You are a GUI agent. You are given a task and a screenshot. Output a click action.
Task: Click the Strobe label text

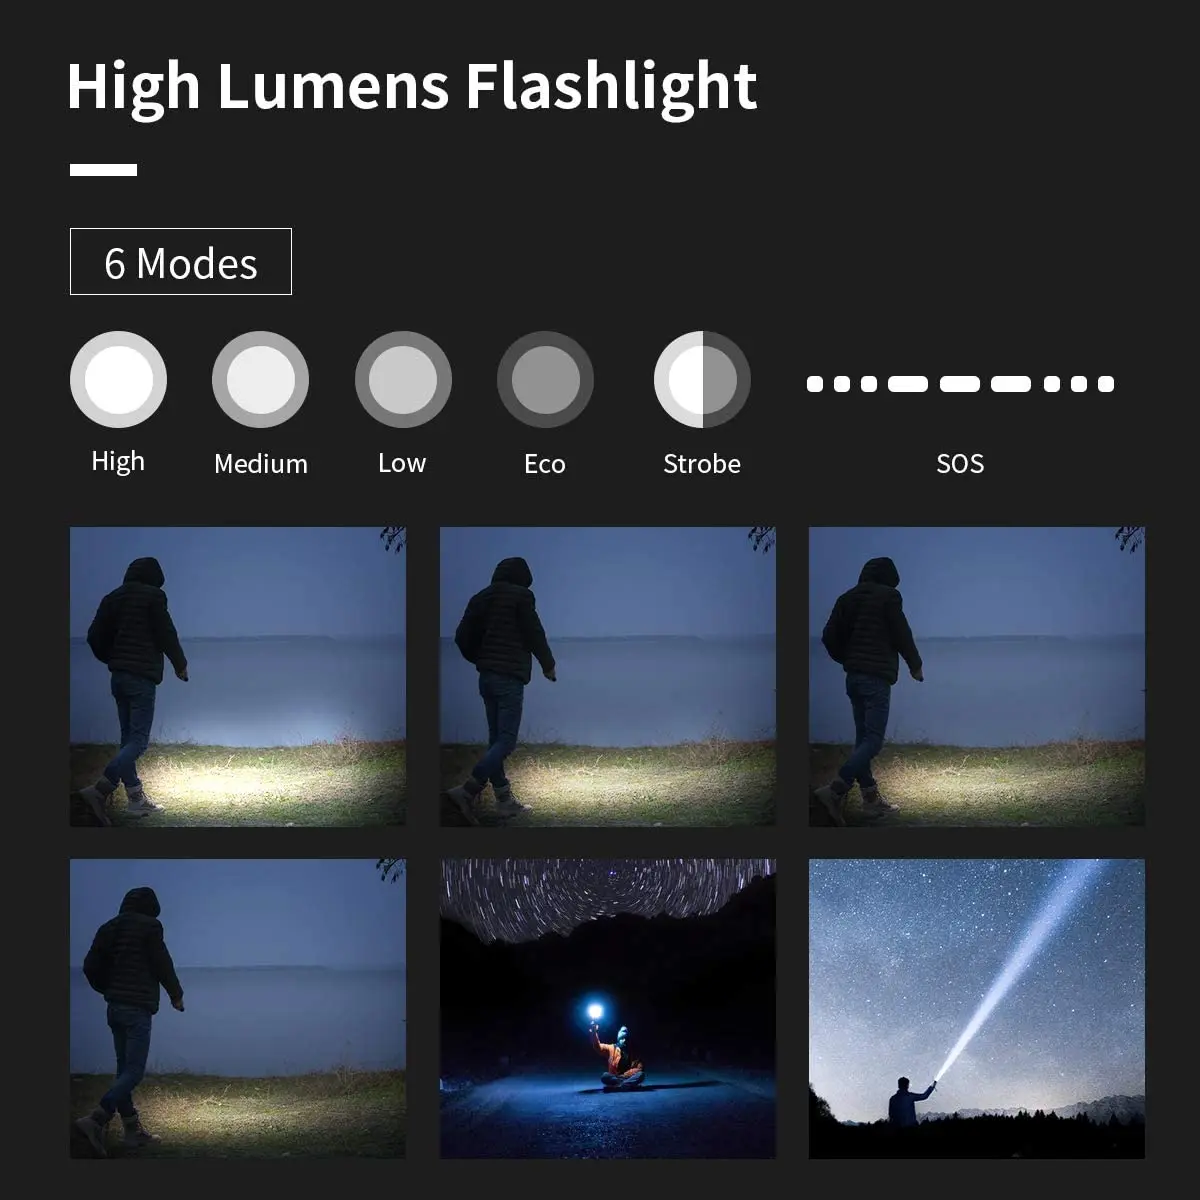[x=702, y=464]
